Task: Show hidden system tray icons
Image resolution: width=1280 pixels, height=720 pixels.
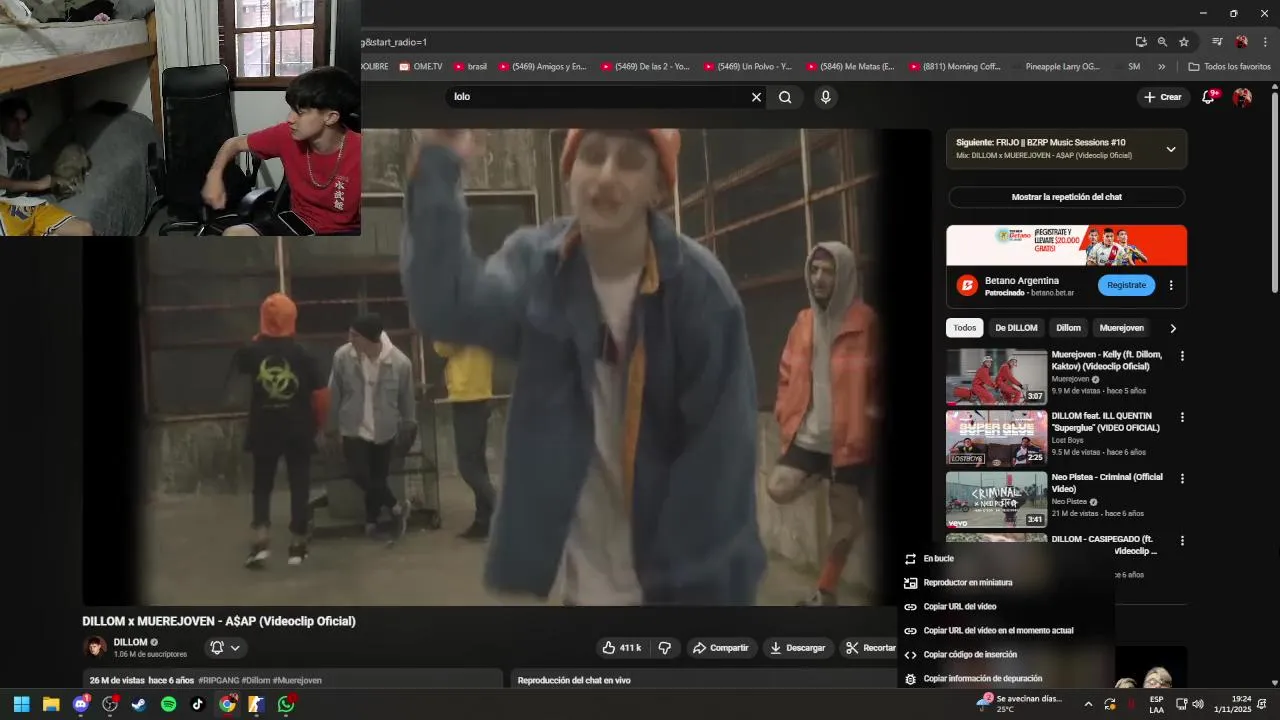Action: coord(1088,704)
